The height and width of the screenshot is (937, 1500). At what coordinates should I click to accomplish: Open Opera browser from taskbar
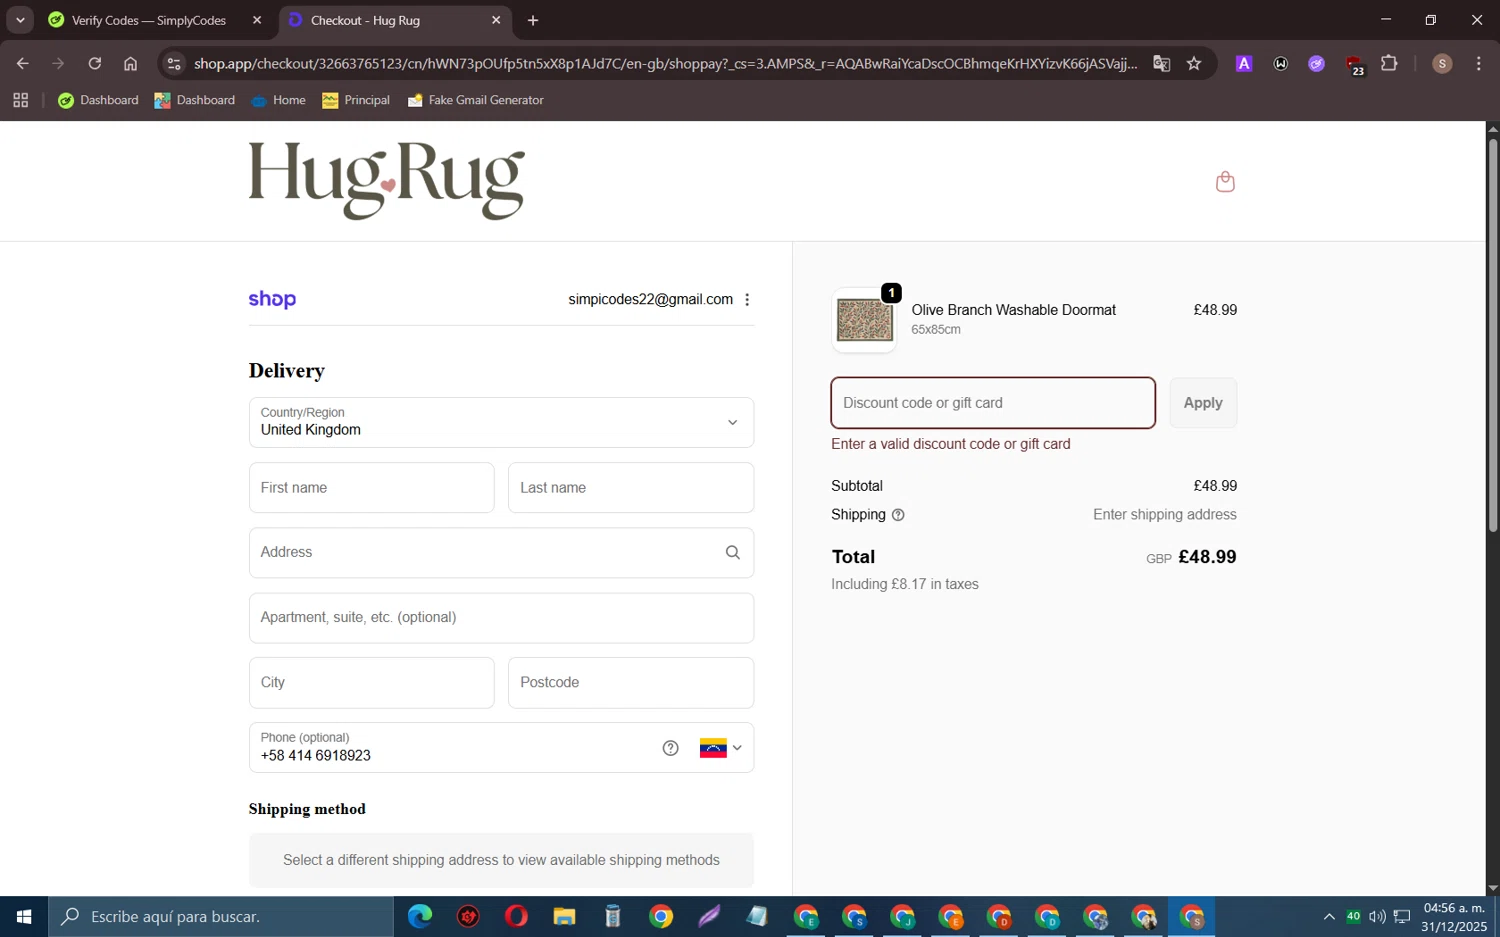click(516, 916)
